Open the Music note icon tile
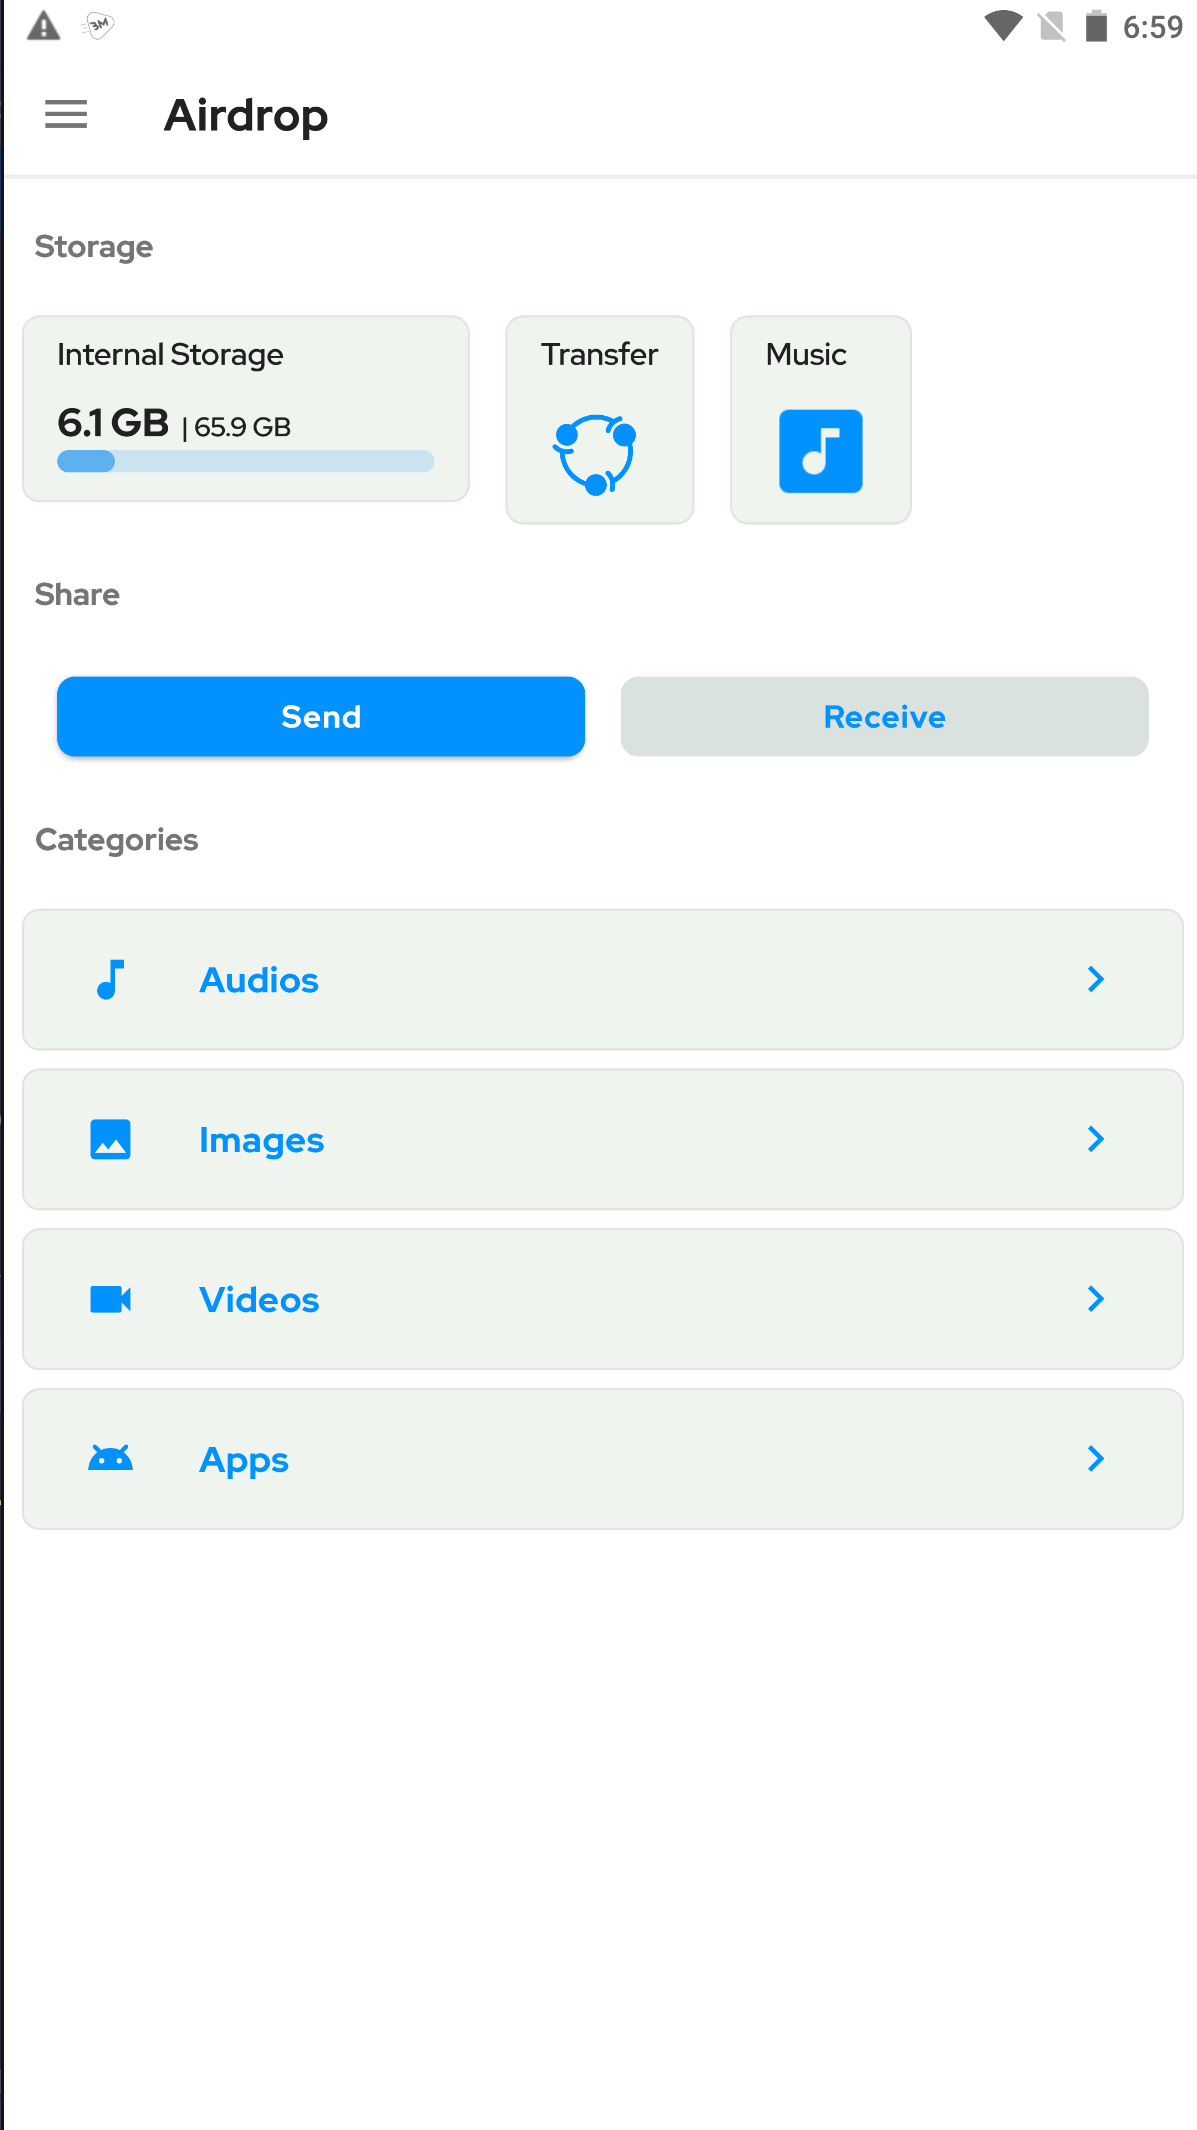The image size is (1197, 2130). click(x=820, y=451)
